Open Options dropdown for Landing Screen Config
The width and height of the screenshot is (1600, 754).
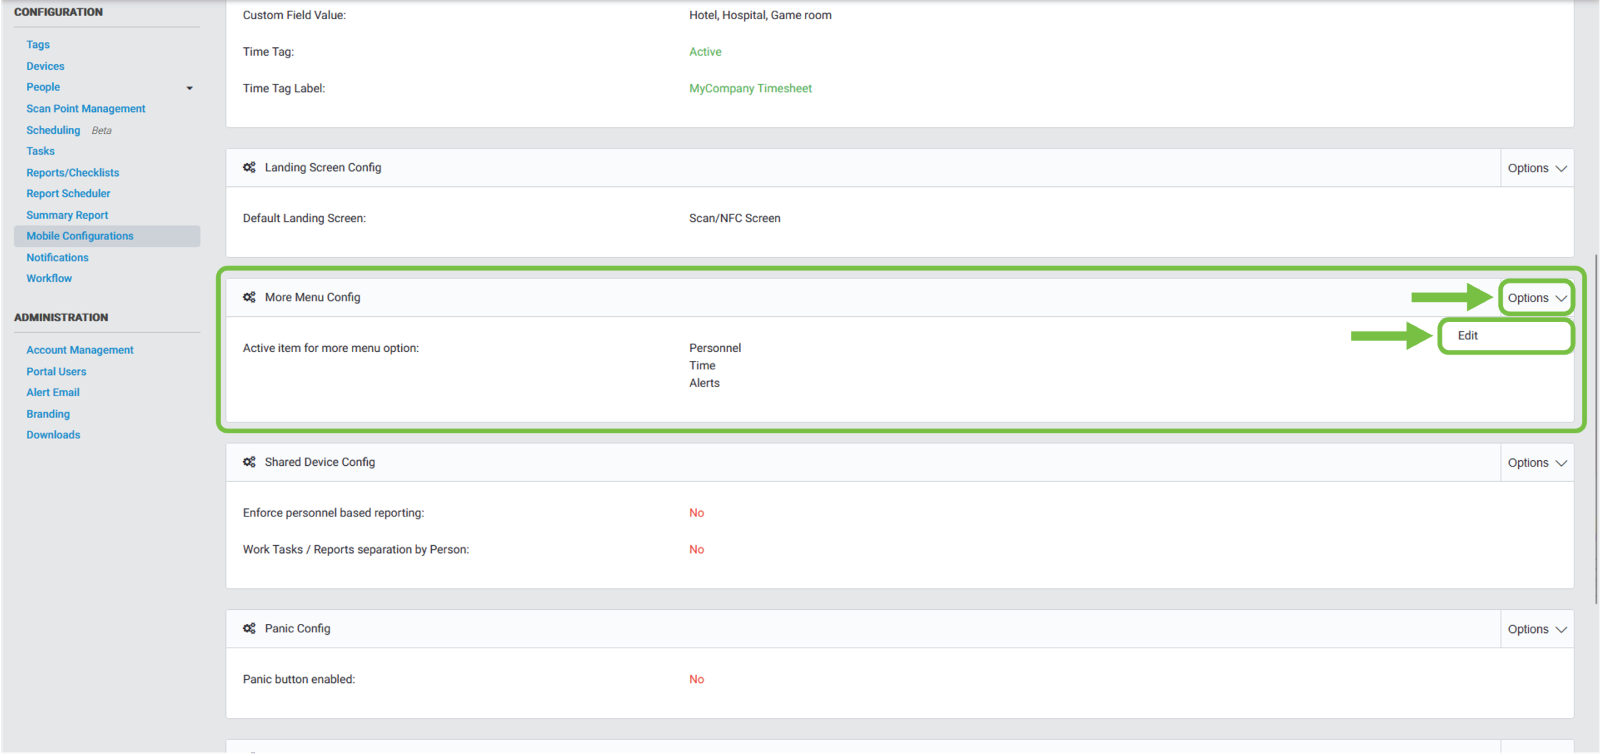1536,168
